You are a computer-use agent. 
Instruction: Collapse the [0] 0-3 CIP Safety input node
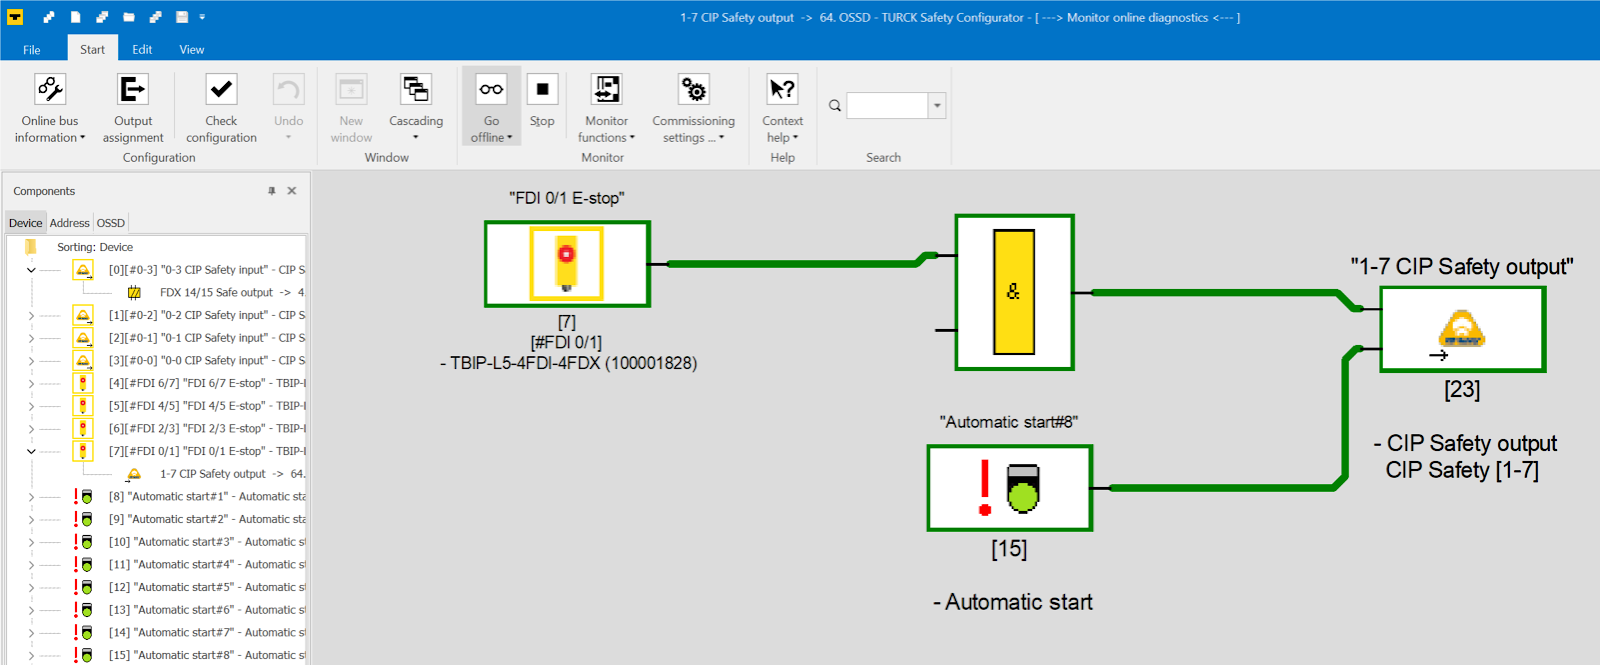[31, 270]
